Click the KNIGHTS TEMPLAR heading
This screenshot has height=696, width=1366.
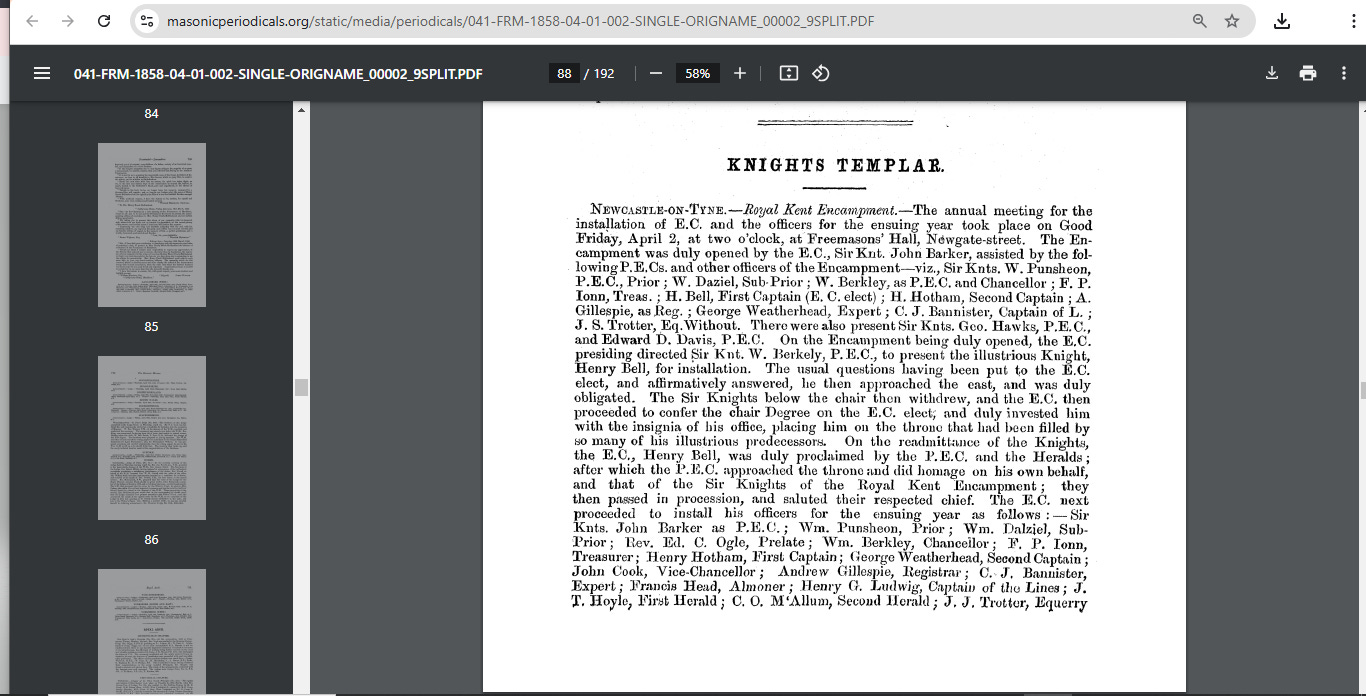[x=835, y=166]
